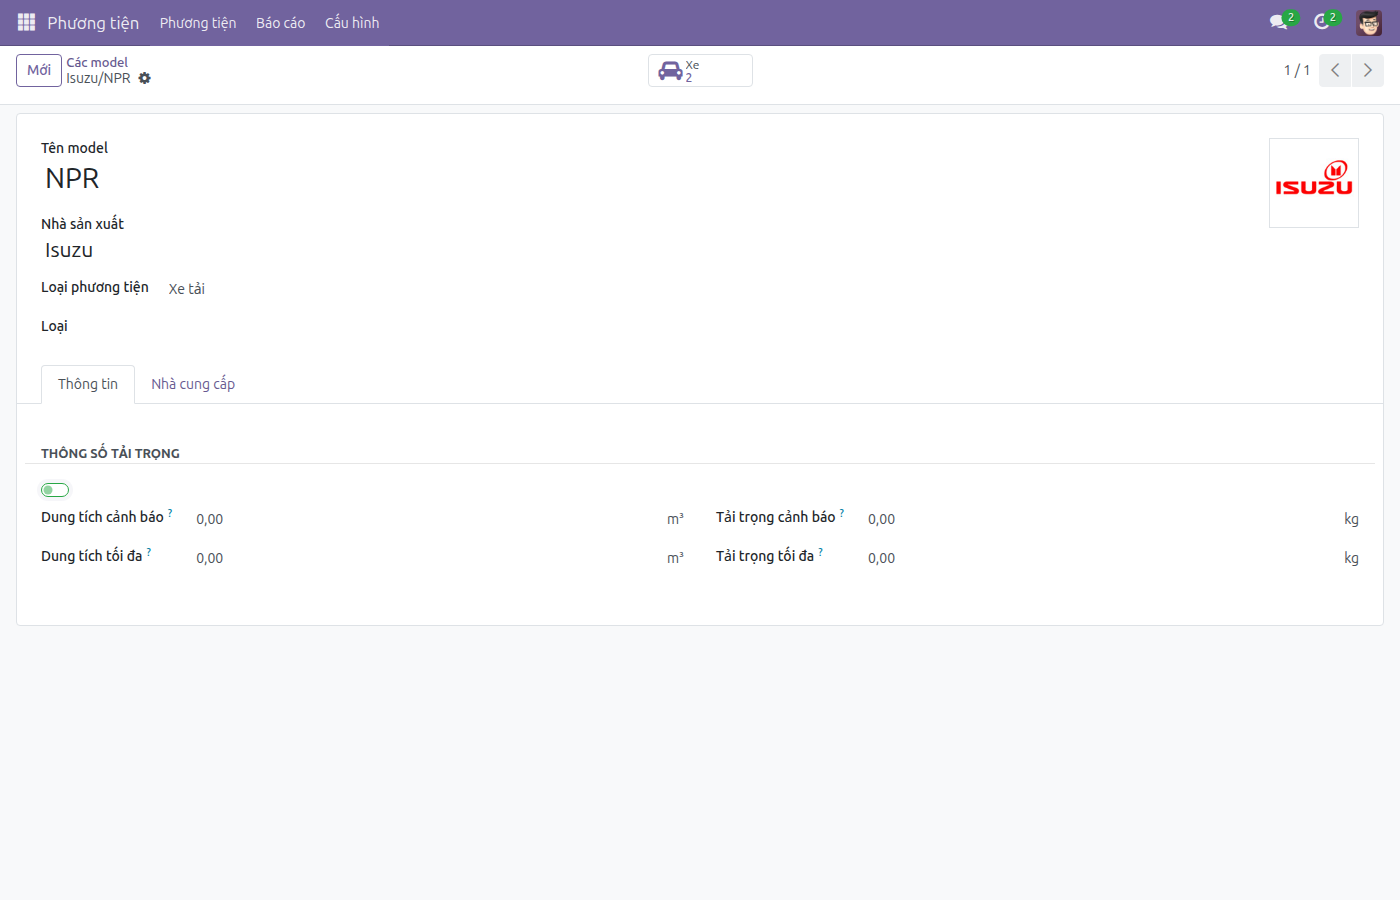Go to previous record arrow
The image size is (1400, 900).
tap(1335, 70)
